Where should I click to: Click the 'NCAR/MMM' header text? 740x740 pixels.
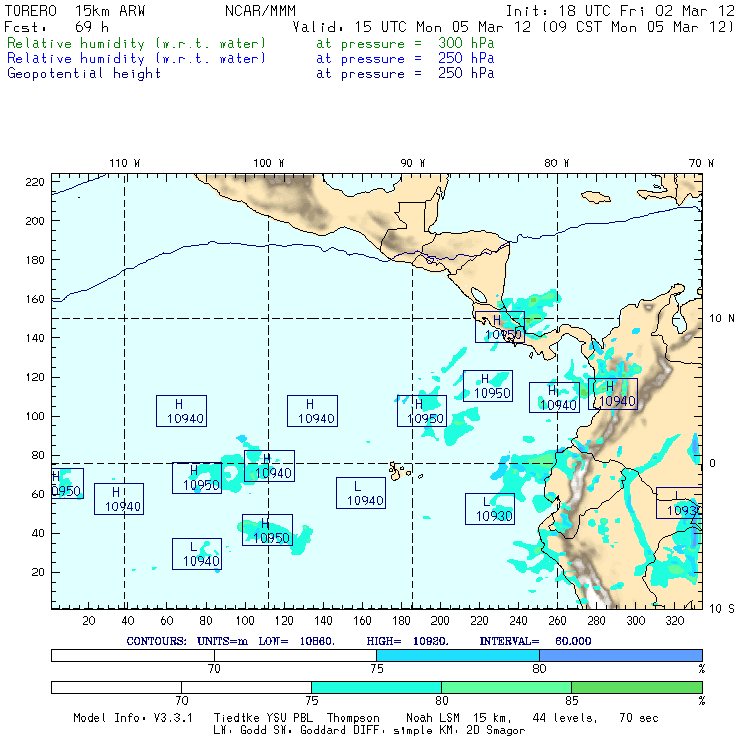point(260,11)
